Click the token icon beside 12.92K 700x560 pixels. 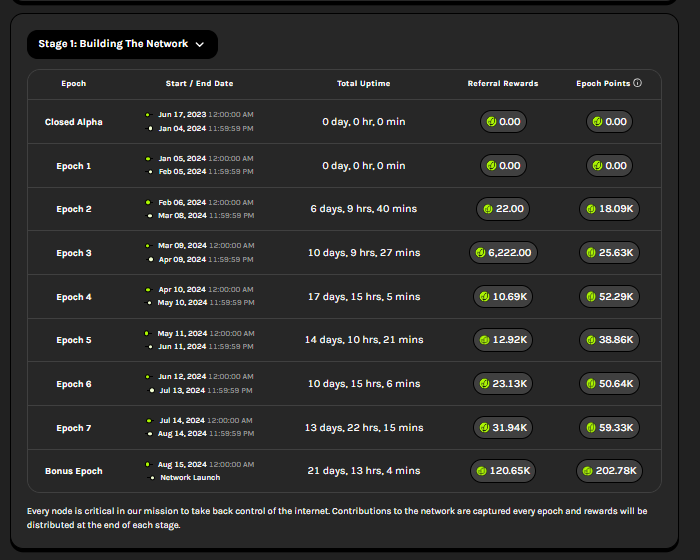[x=484, y=340]
